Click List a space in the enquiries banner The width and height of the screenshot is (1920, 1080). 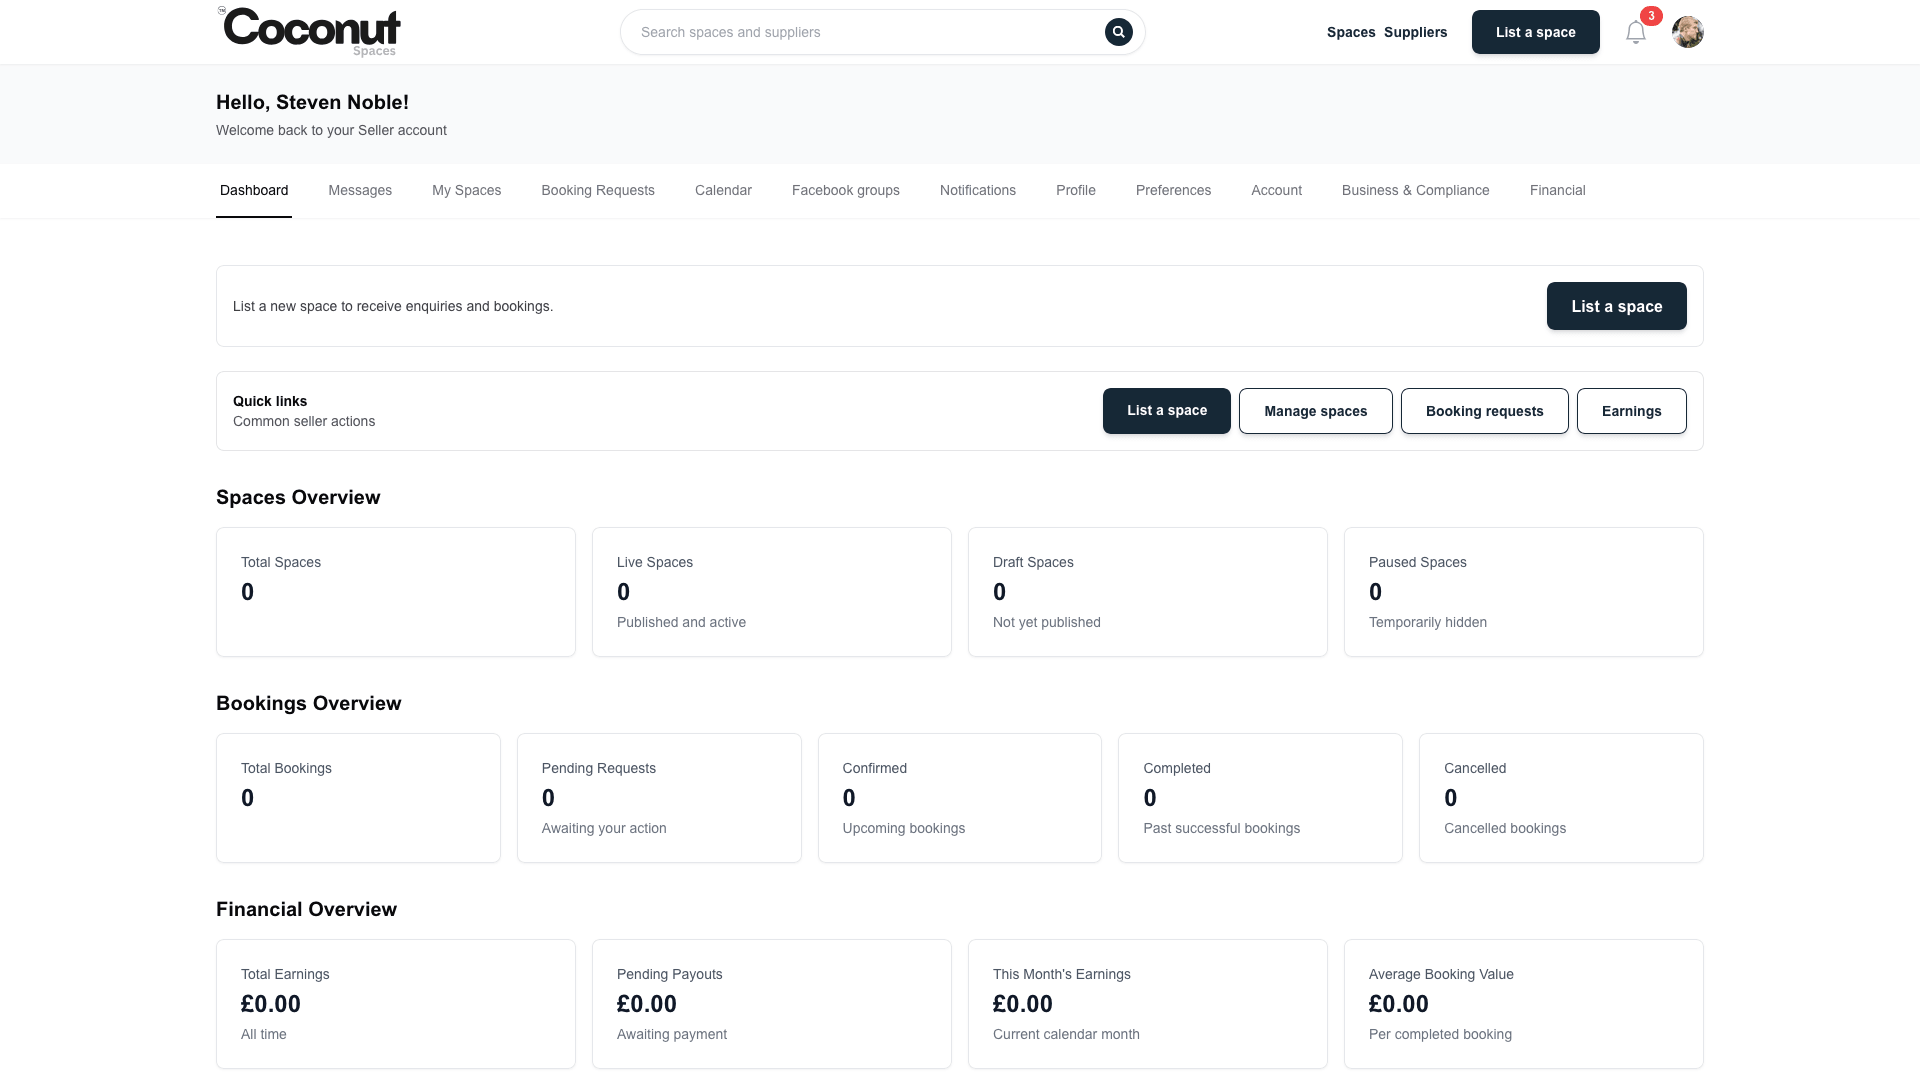1616,306
